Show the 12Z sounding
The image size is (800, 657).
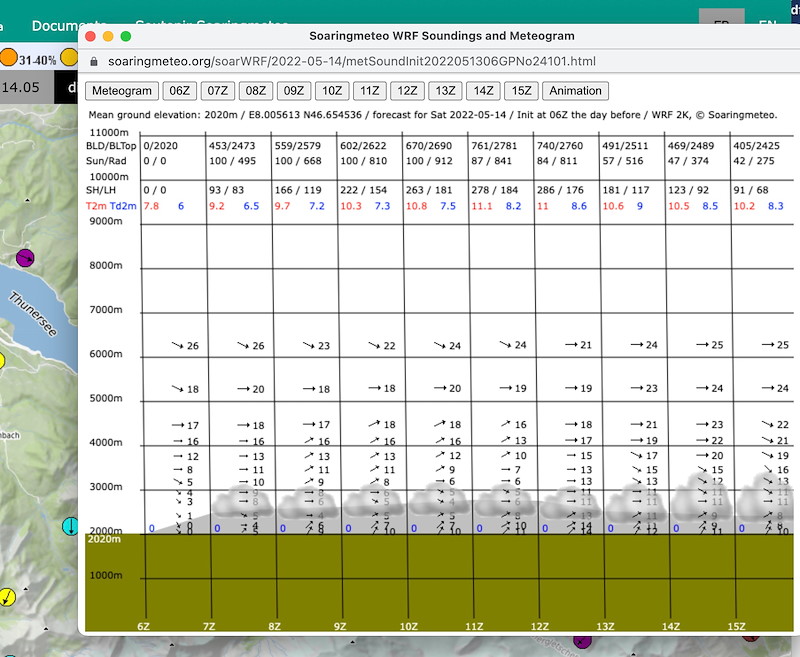pyautogui.click(x=407, y=91)
